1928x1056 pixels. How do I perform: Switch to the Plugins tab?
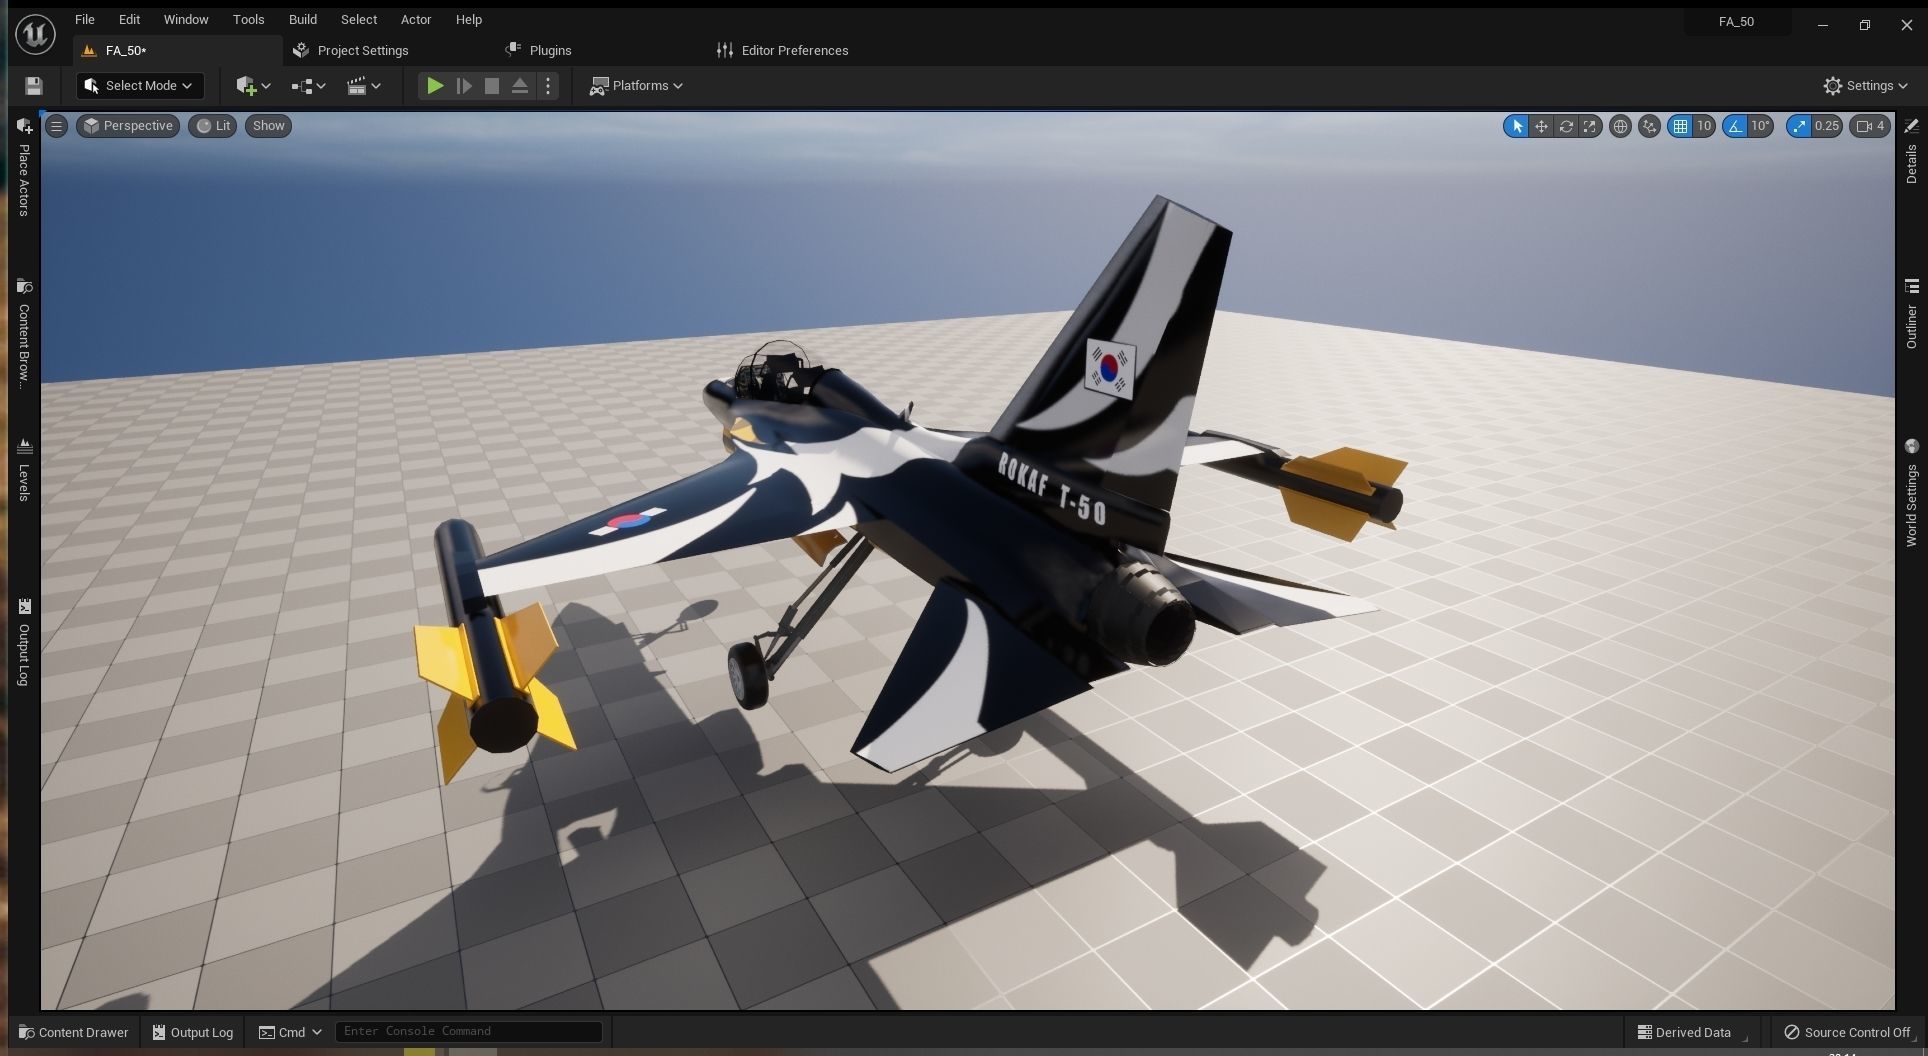539,50
